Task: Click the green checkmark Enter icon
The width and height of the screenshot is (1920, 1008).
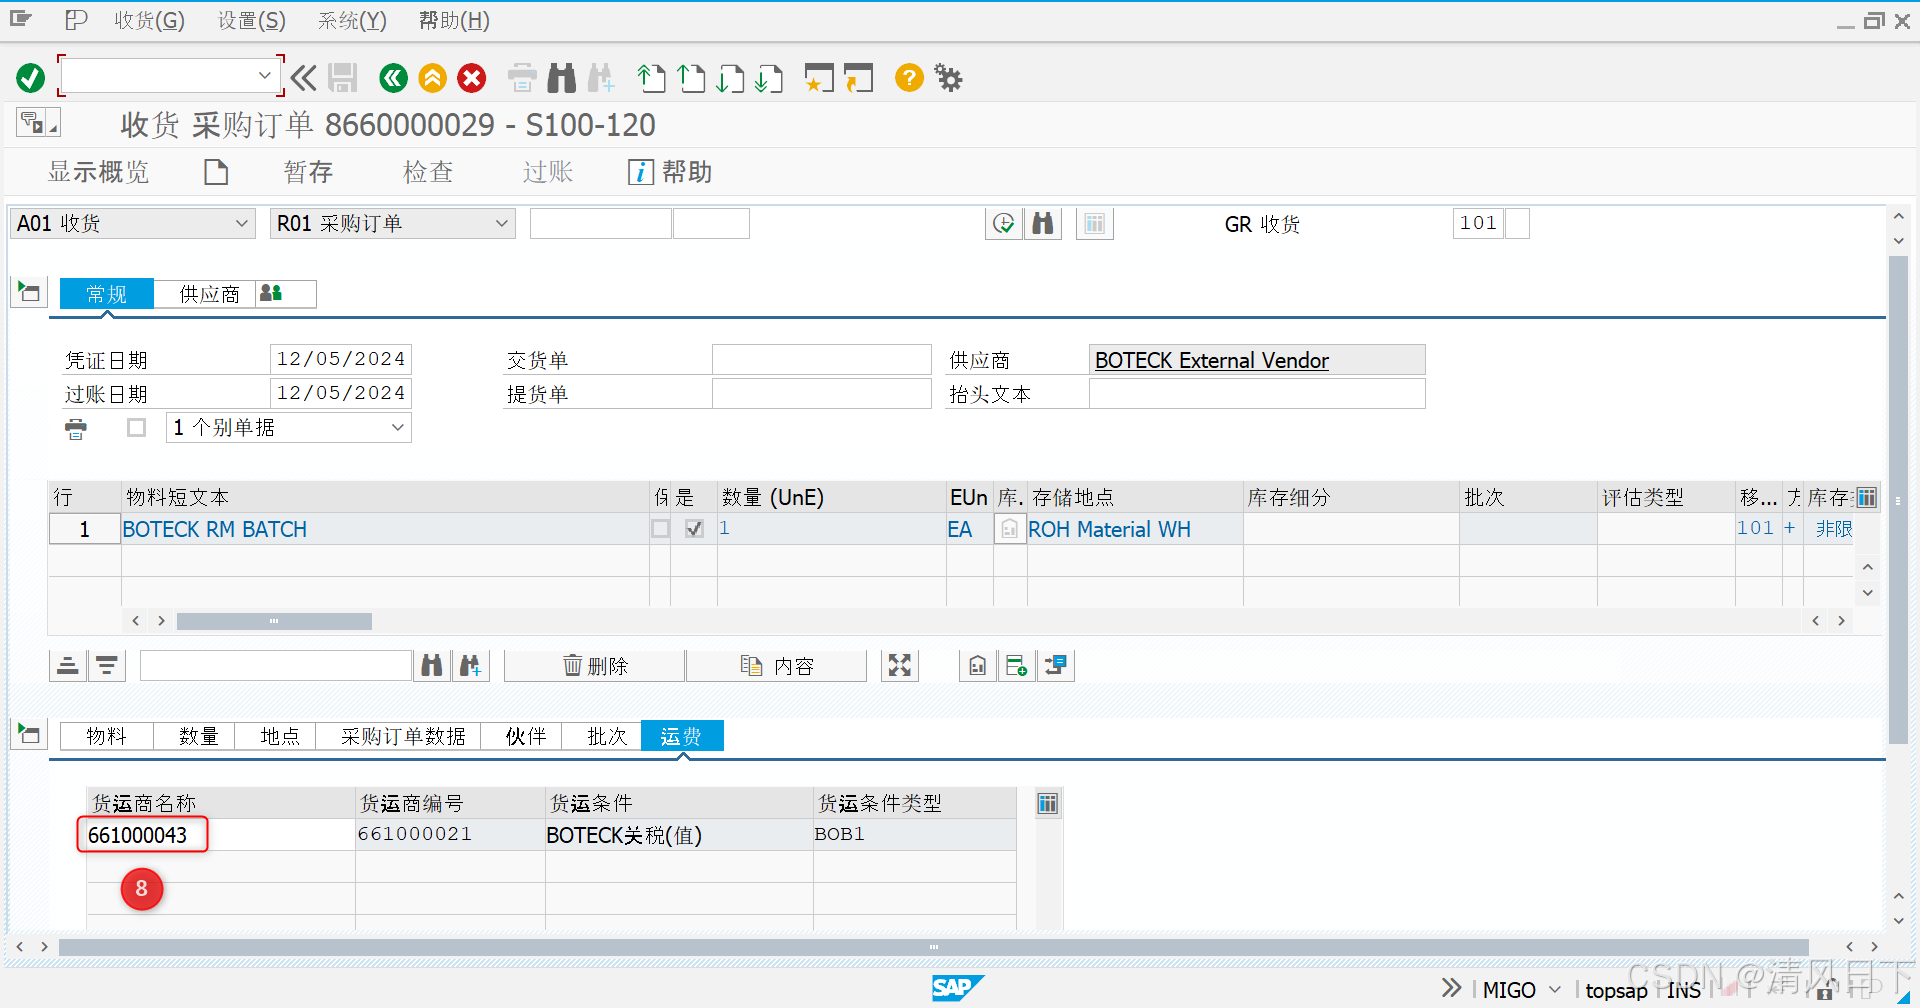Action: coord(31,78)
